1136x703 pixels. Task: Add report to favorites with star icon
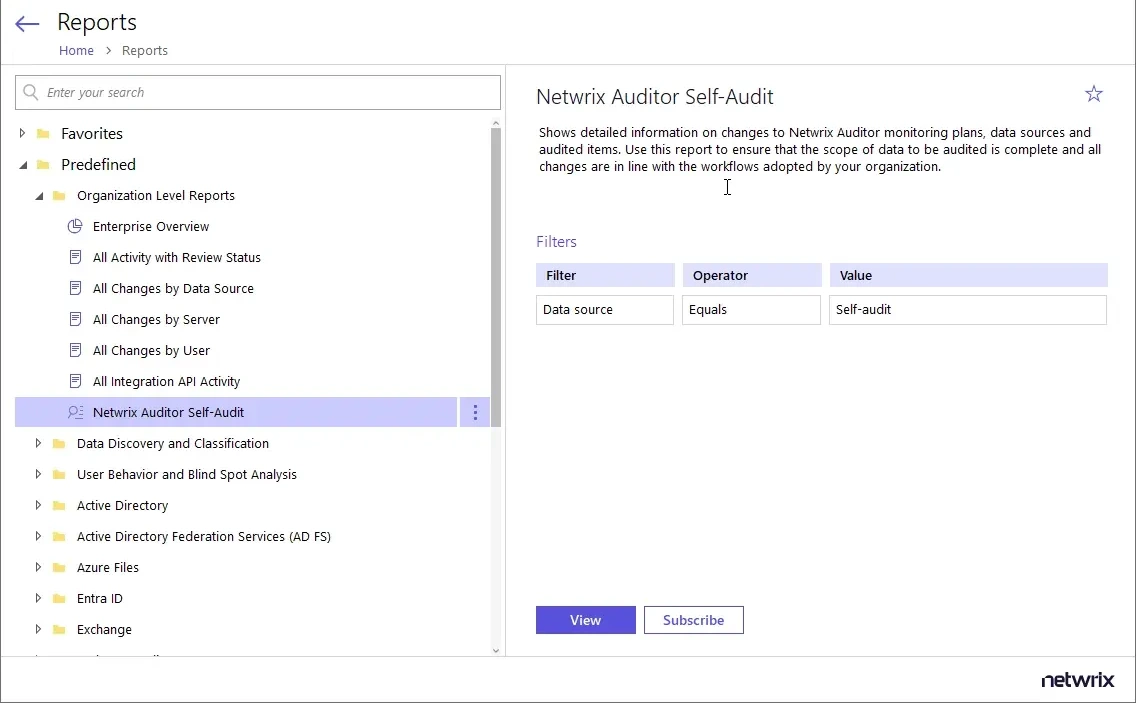tap(1093, 94)
